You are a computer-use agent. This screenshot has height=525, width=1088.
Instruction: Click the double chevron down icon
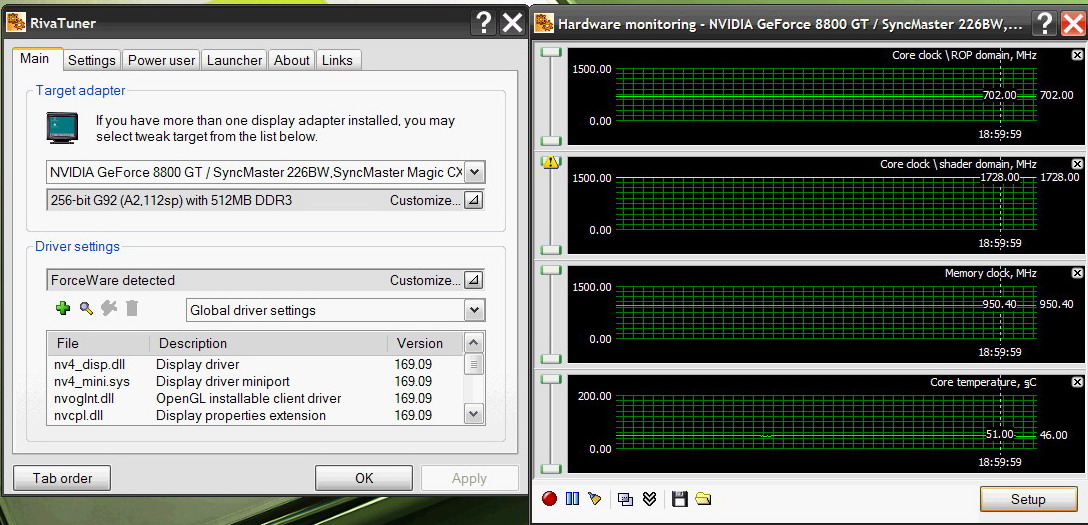[649, 499]
